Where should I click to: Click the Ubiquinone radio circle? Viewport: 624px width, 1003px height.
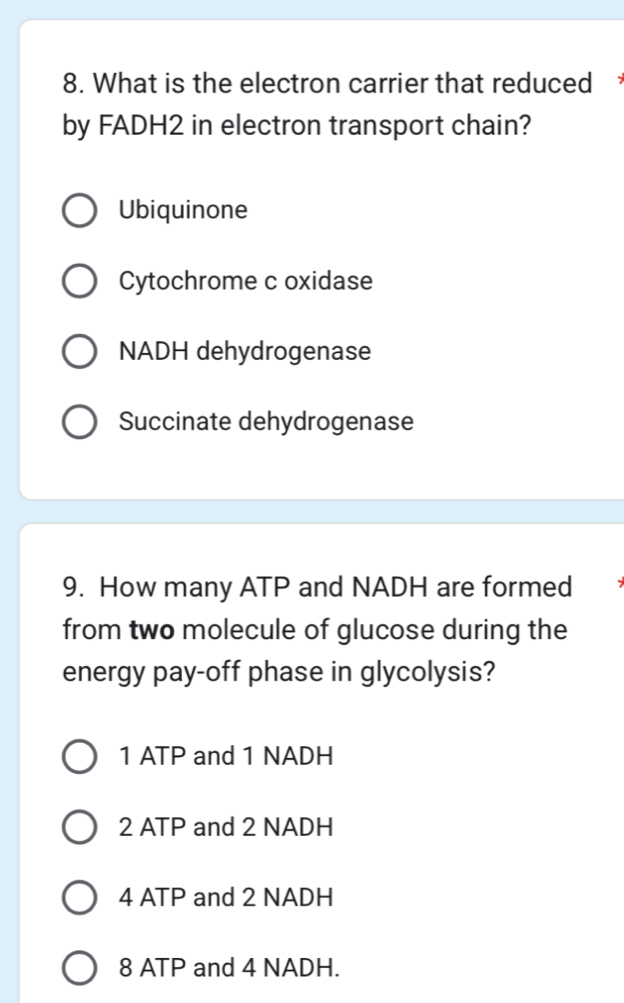coord(79,210)
